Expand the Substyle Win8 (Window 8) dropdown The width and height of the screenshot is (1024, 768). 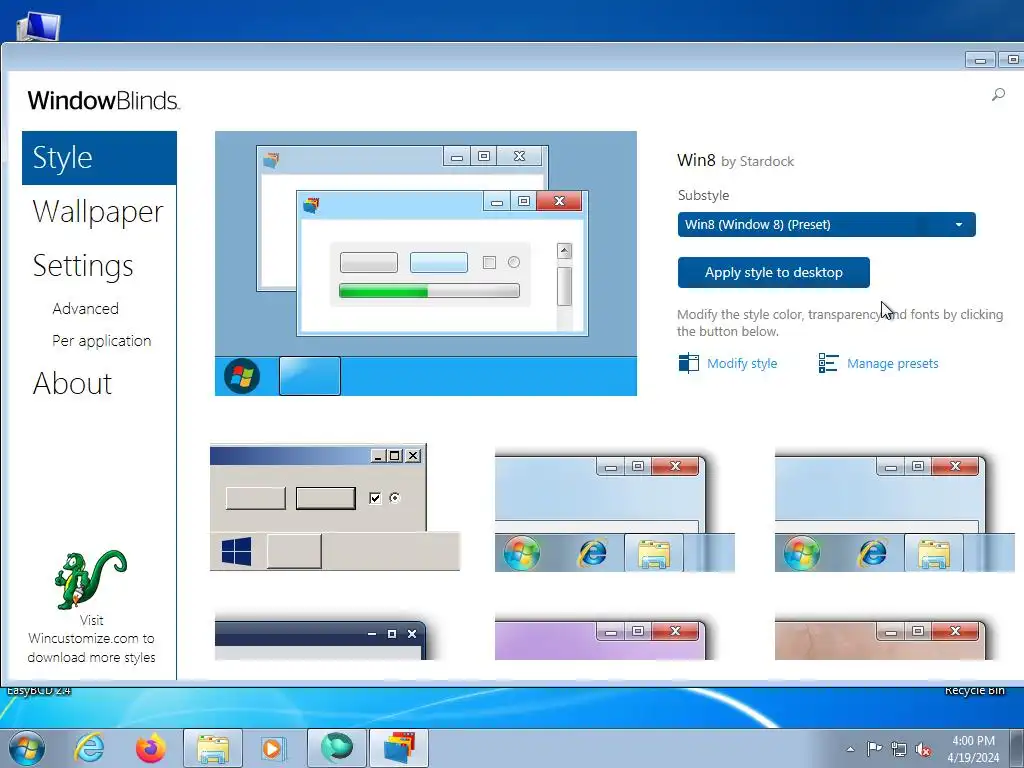tap(827, 225)
